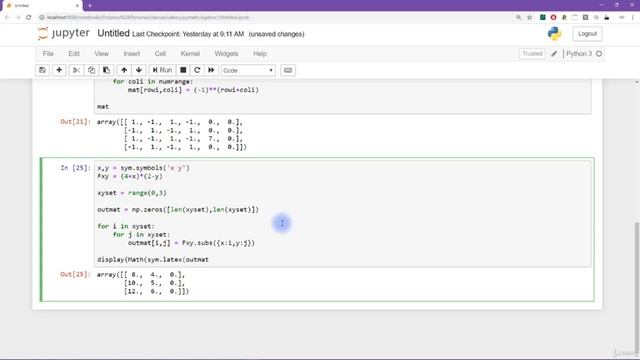
Task: Click the Python 3 kernel name
Action: click(579, 54)
